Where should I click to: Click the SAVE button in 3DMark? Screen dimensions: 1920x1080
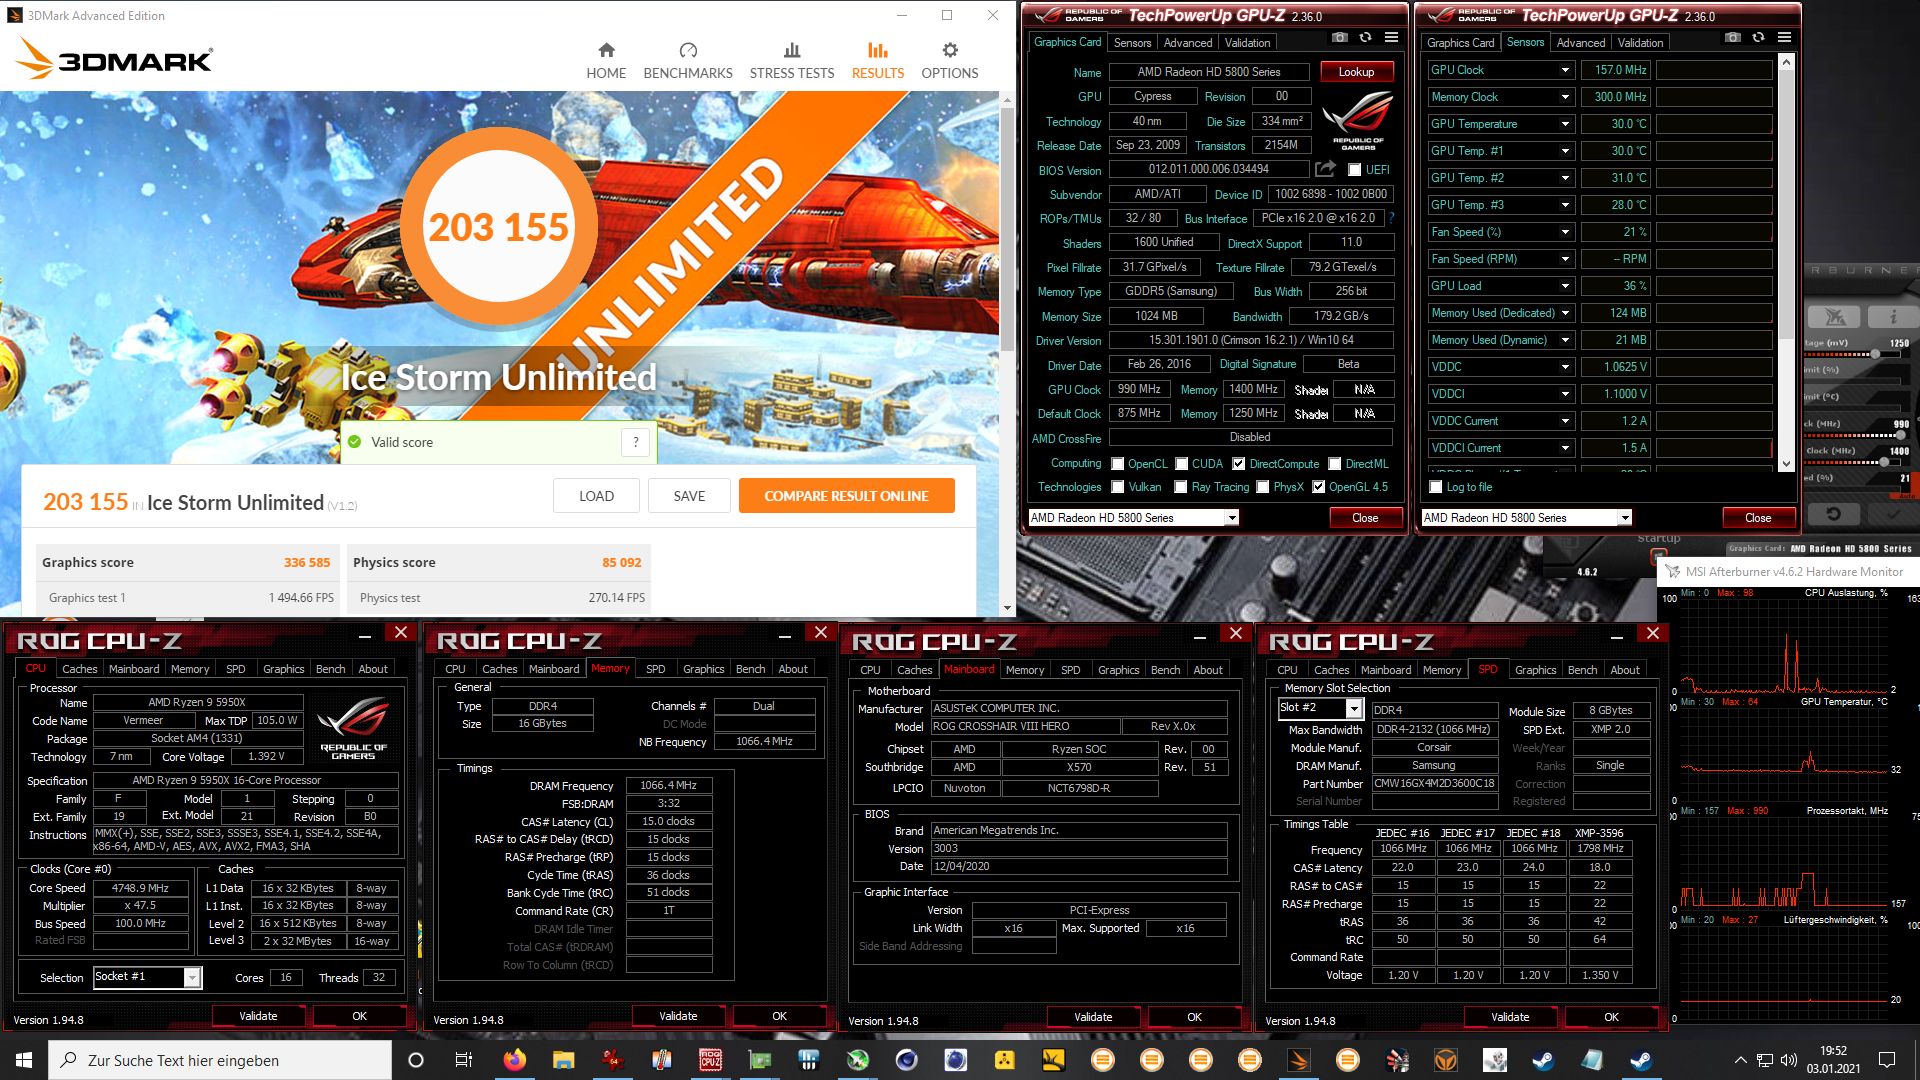[x=689, y=496]
